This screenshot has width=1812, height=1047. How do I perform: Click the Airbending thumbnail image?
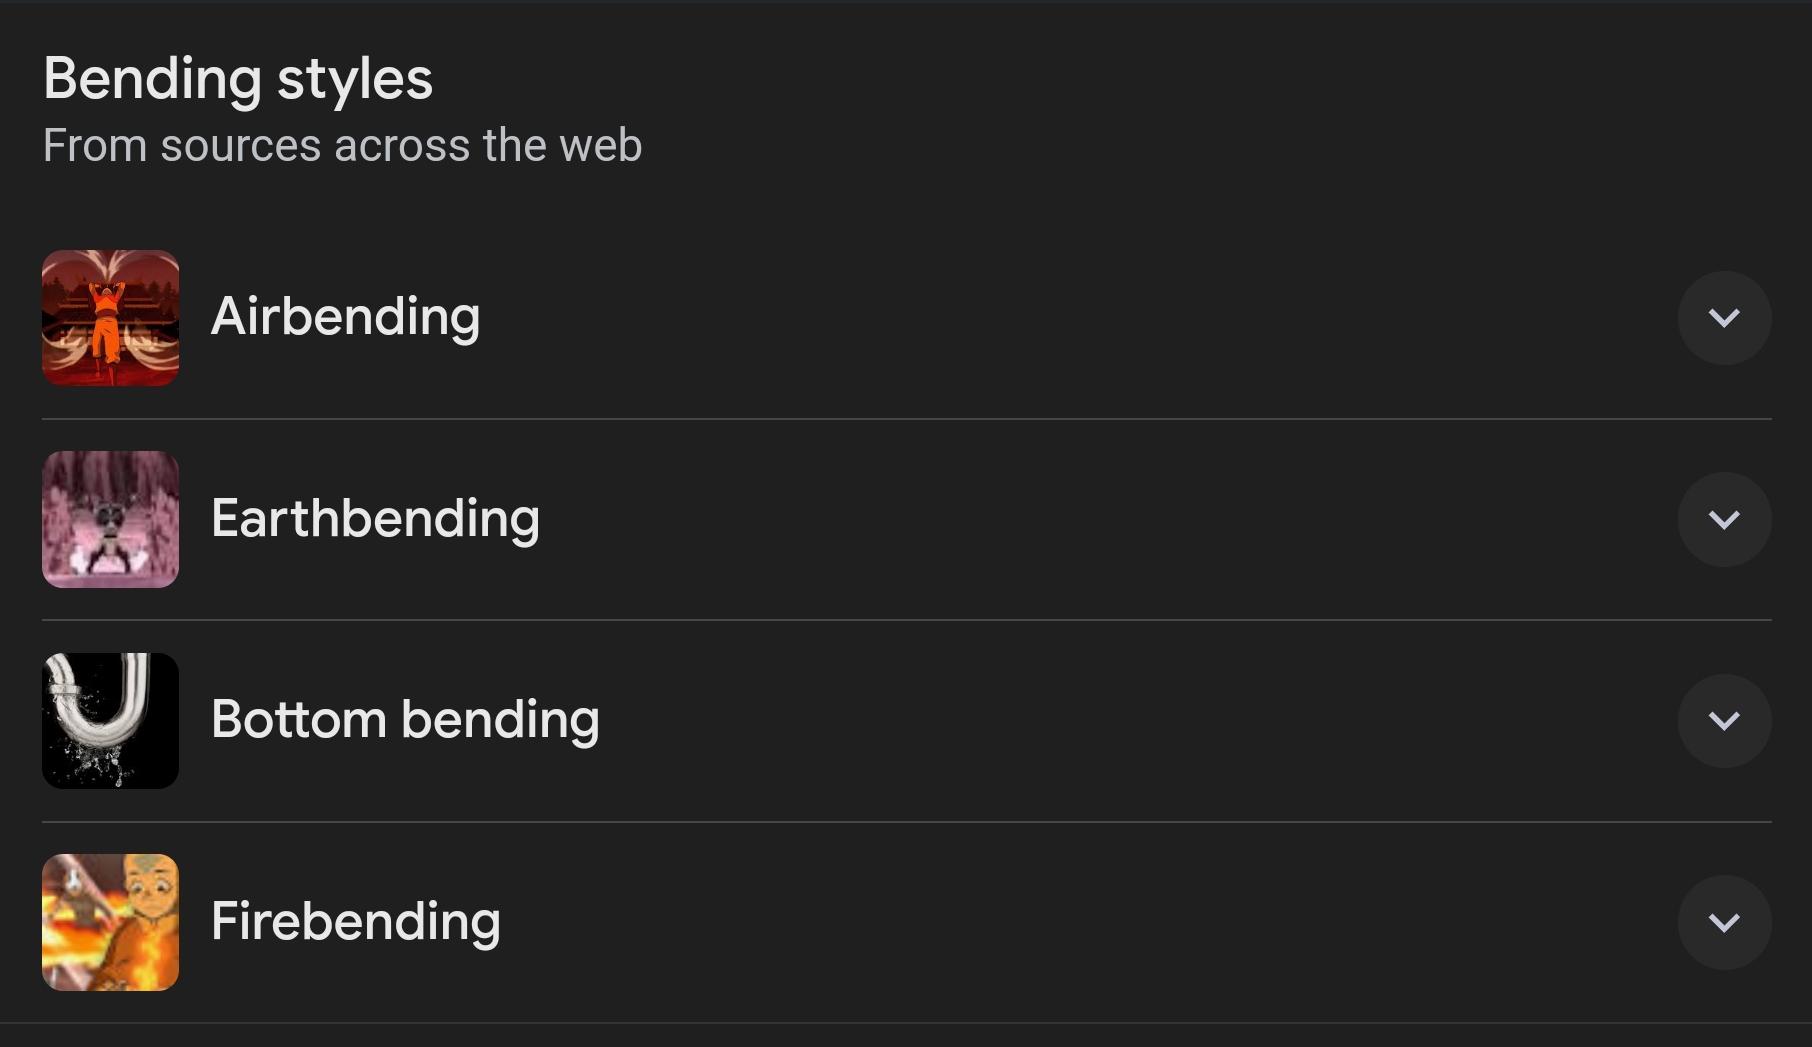[x=110, y=318]
